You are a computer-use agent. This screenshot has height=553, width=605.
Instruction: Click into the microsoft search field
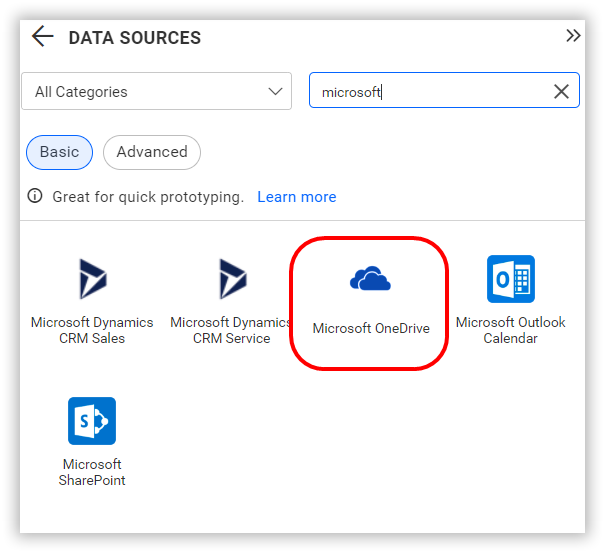pyautogui.click(x=444, y=90)
